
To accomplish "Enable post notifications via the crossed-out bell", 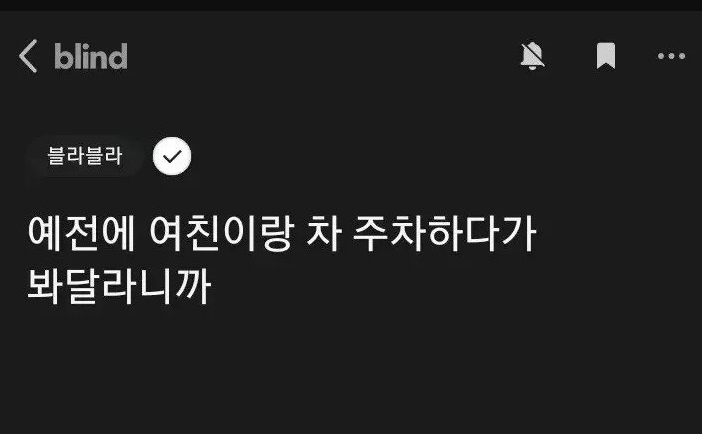I will point(532,56).
